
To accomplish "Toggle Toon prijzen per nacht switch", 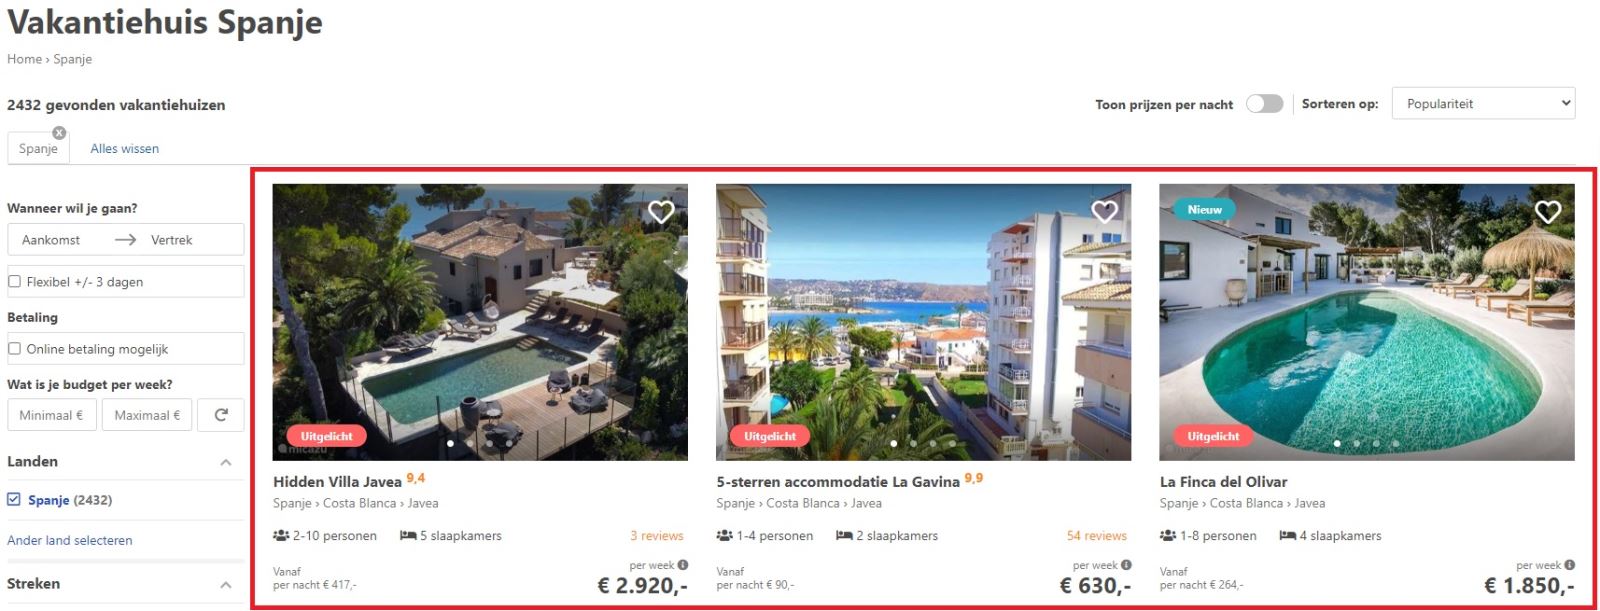I will point(1264,104).
